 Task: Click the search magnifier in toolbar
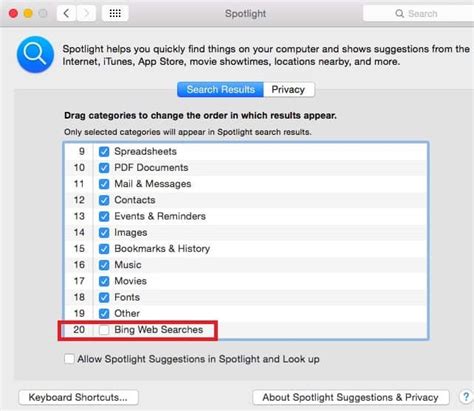pyautogui.click(x=399, y=14)
